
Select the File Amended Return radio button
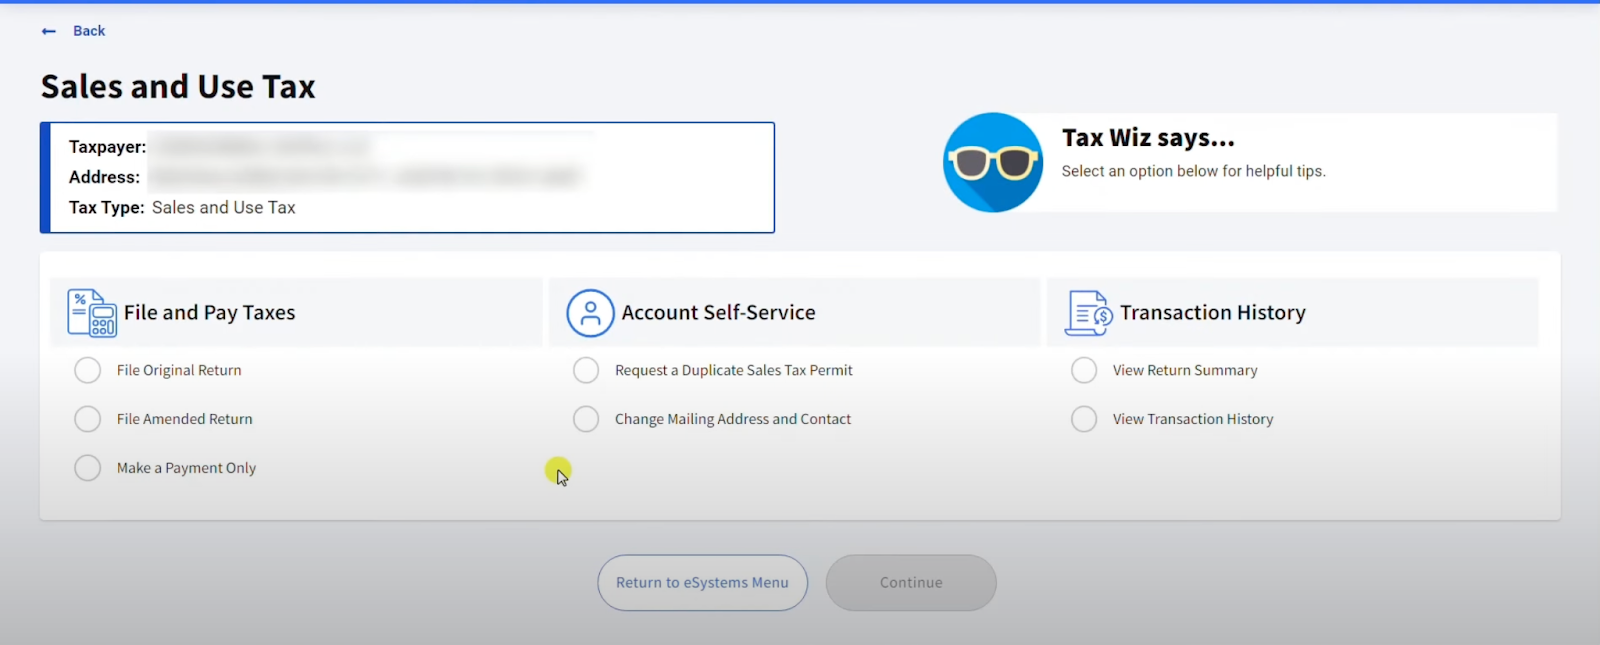(88, 419)
